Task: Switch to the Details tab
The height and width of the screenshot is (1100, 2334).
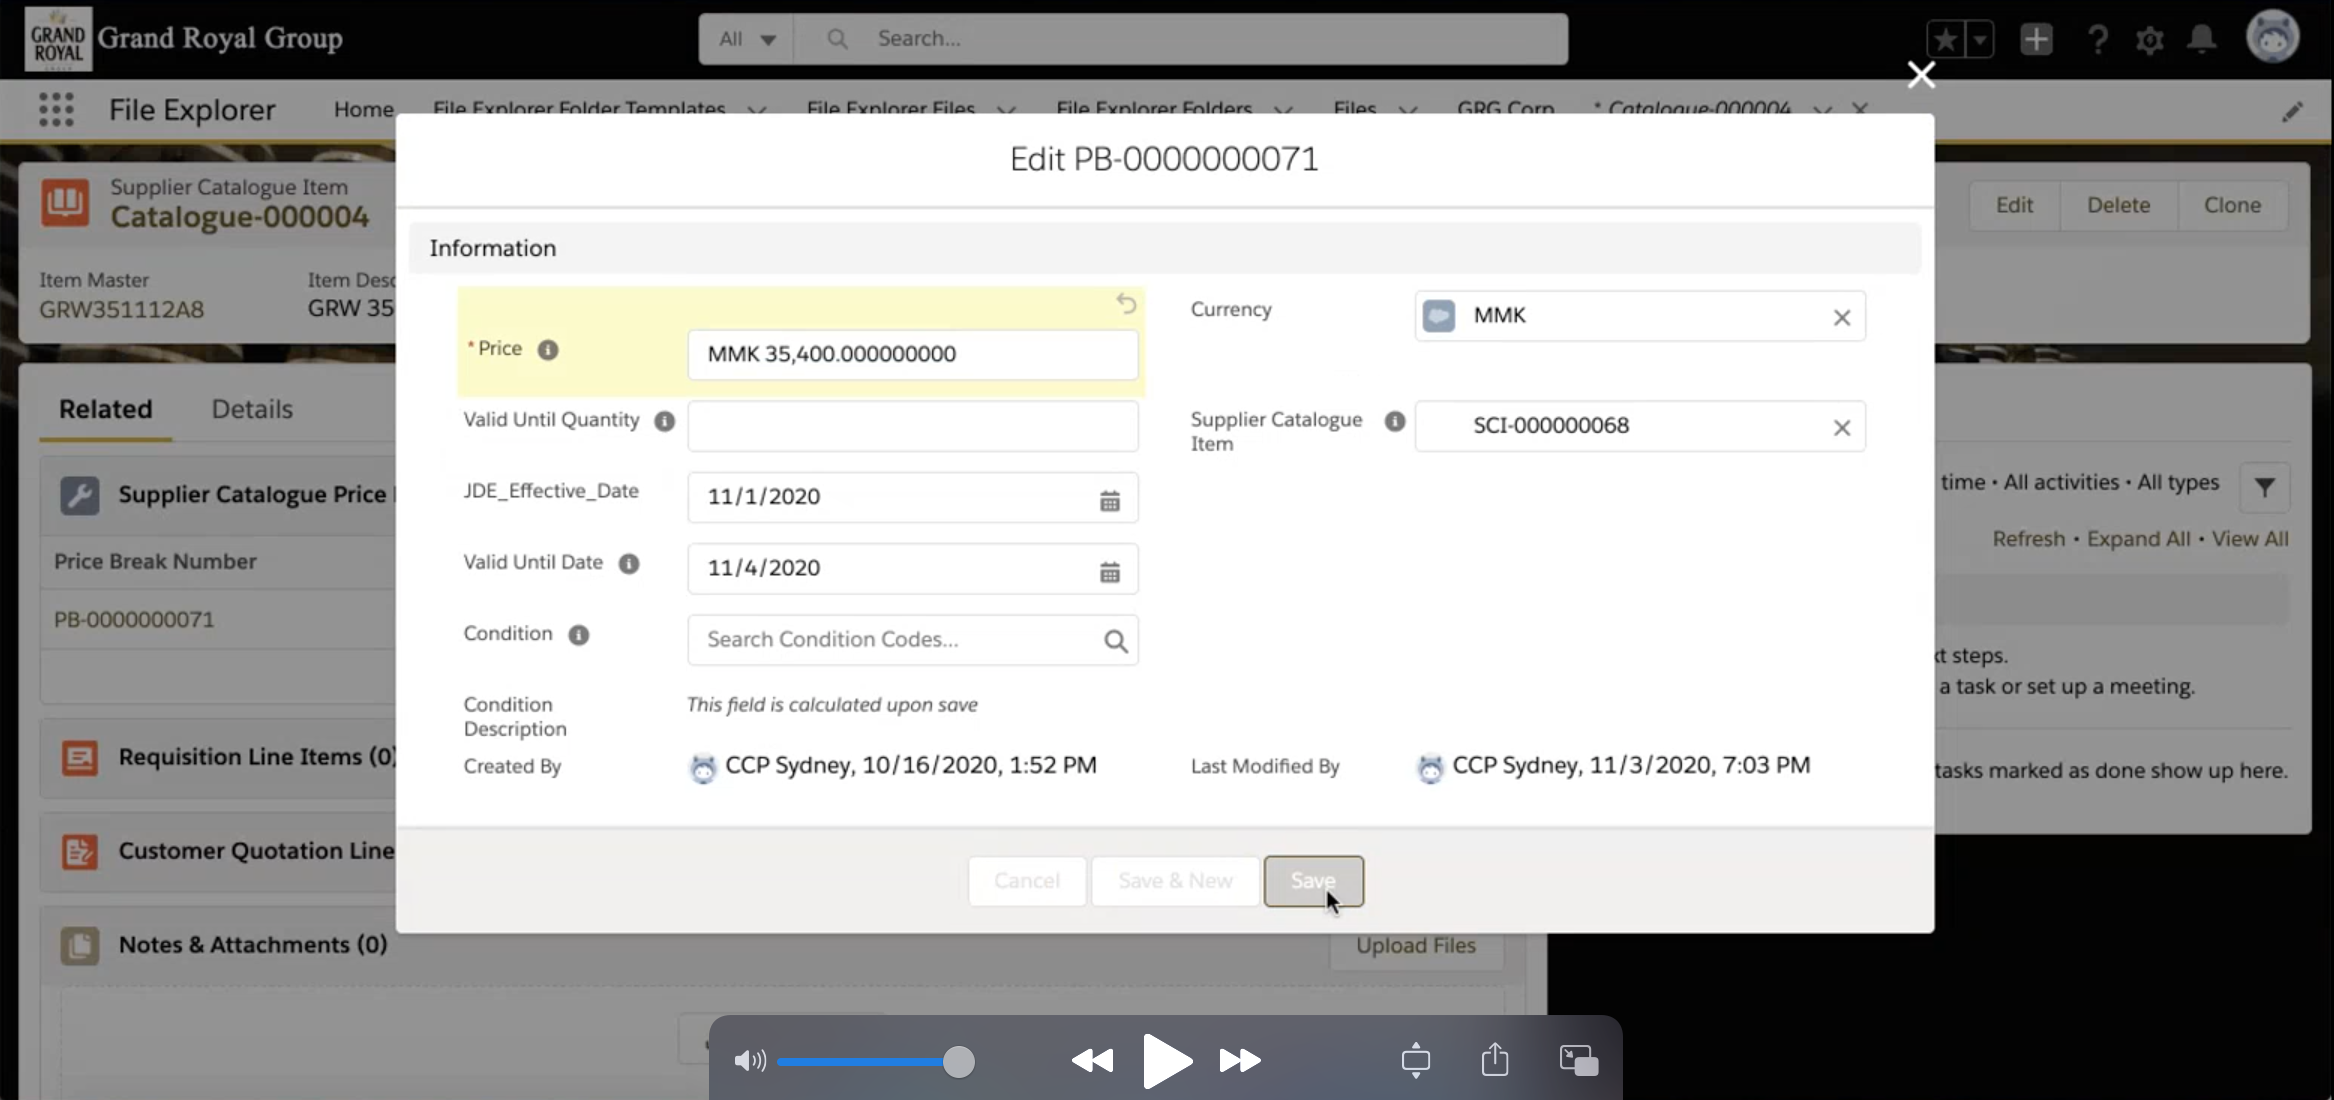Action: [x=252, y=409]
